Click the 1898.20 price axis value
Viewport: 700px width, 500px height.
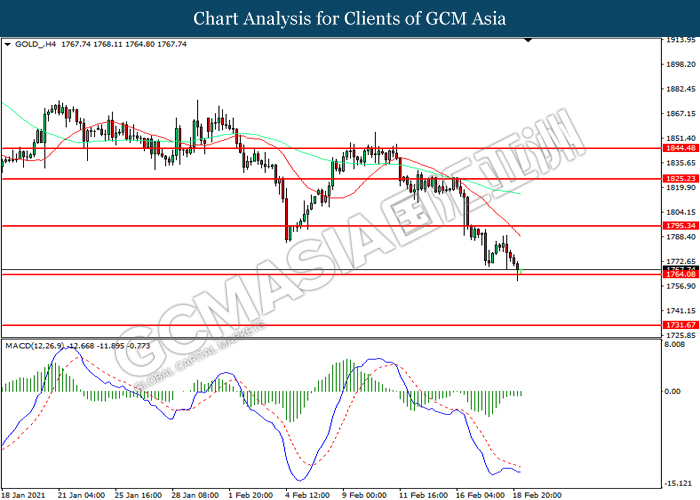pos(681,65)
